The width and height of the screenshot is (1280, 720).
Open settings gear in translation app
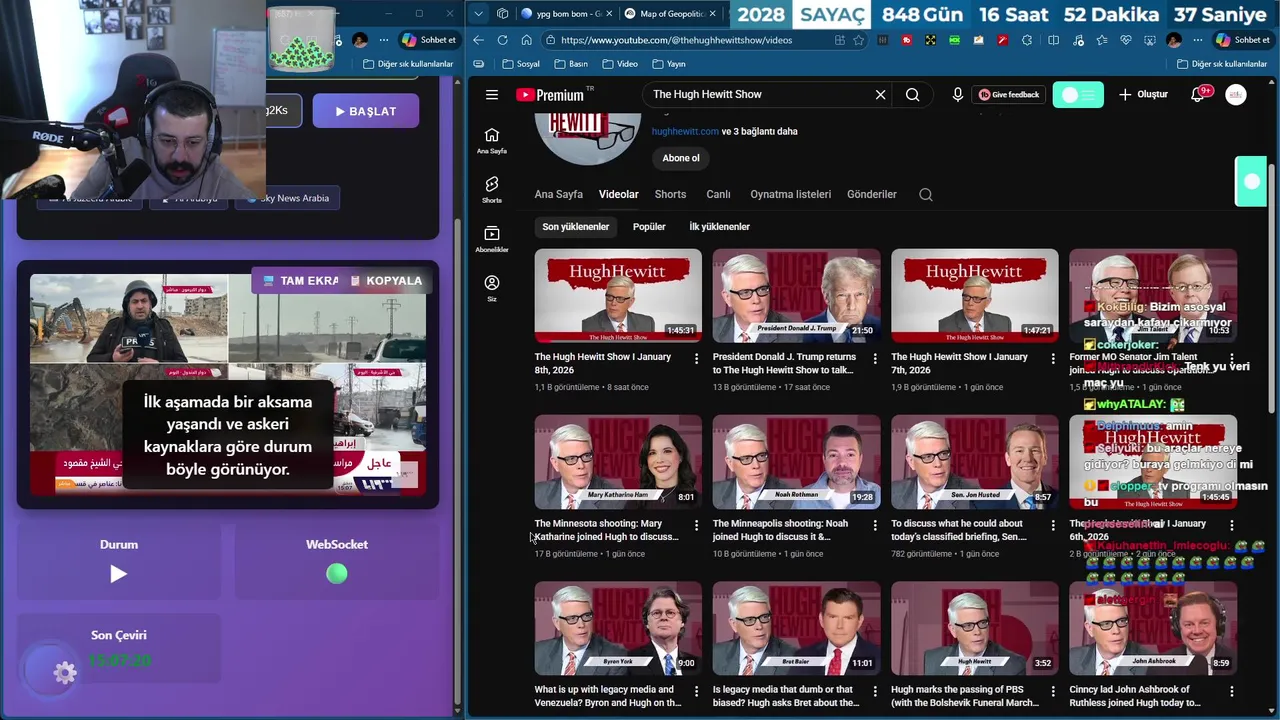click(65, 673)
